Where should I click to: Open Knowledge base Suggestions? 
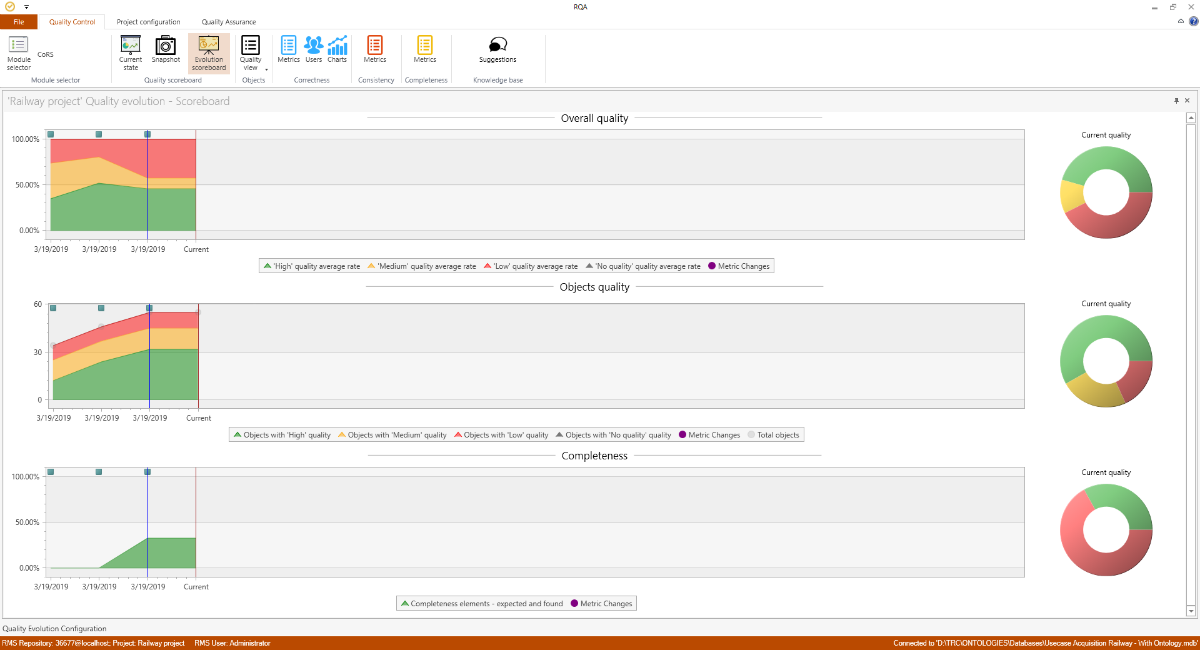[498, 50]
